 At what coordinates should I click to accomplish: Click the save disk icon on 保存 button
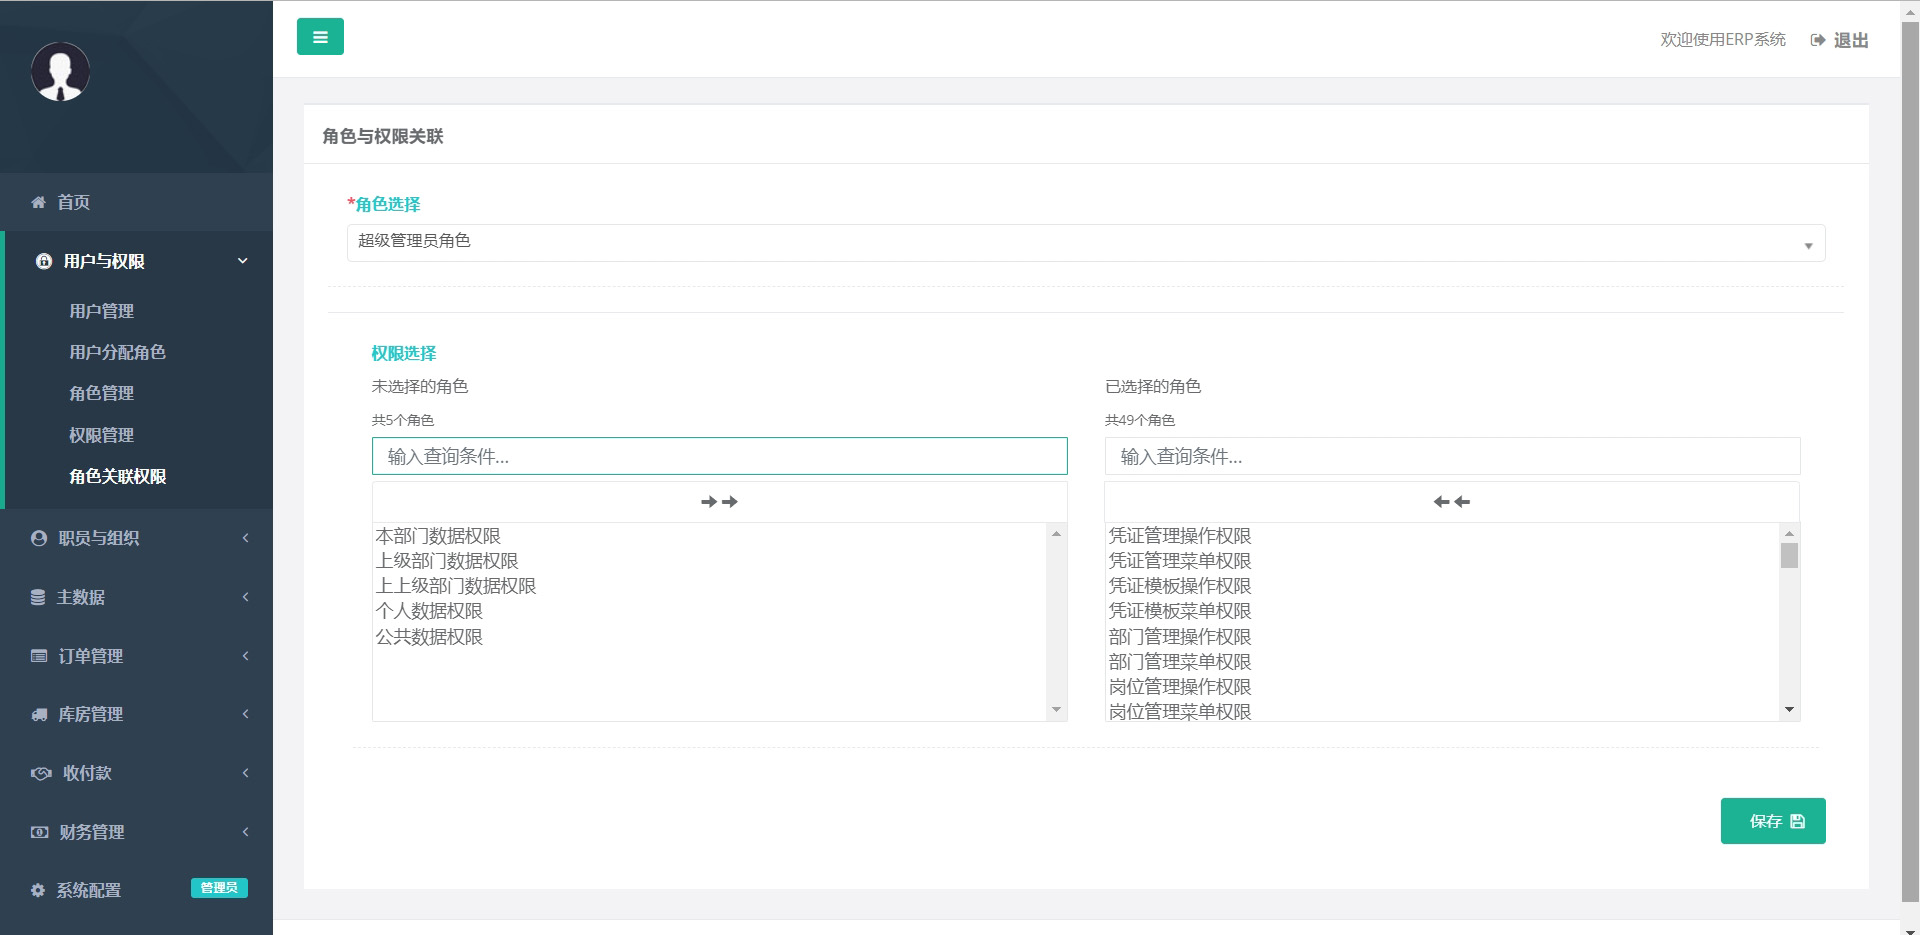(1799, 821)
